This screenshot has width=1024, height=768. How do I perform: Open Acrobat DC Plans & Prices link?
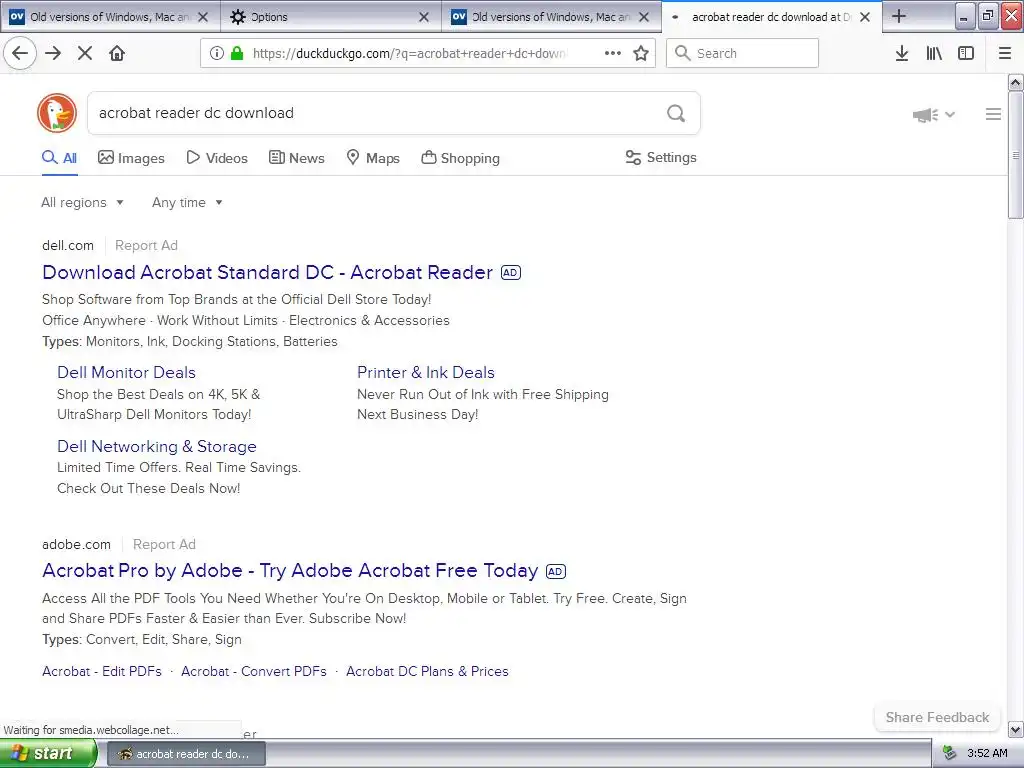[x=427, y=671]
